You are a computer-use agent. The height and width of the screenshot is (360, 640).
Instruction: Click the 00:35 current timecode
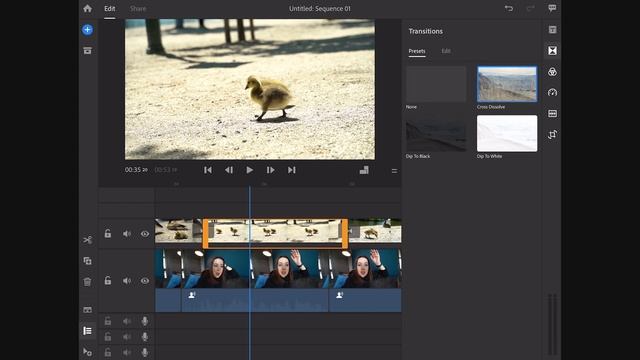136,170
